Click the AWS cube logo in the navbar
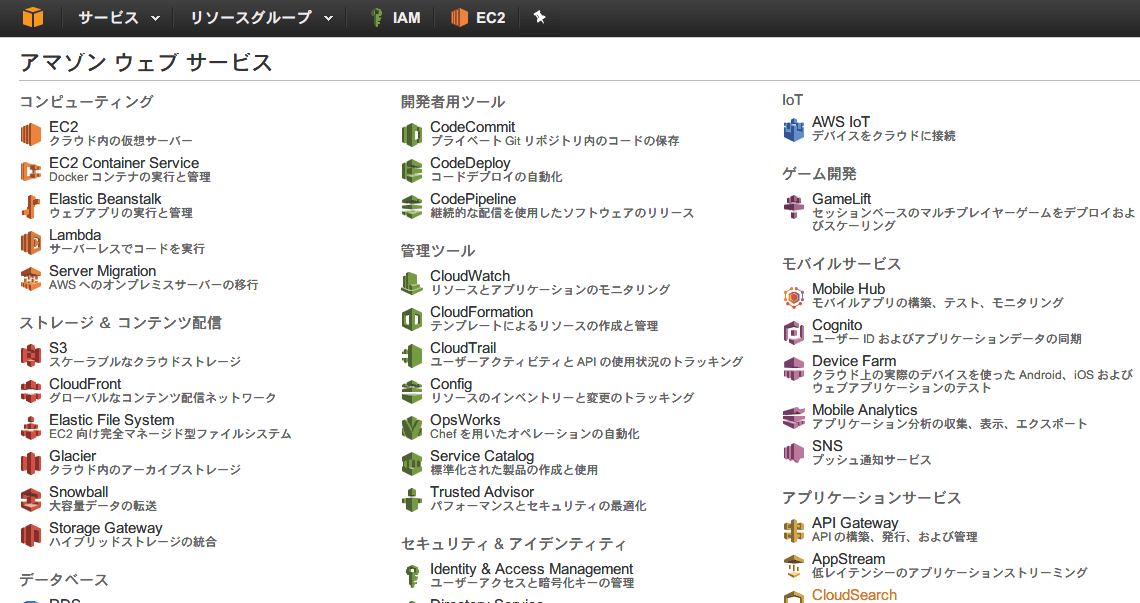The width and height of the screenshot is (1140, 603). 33,17
